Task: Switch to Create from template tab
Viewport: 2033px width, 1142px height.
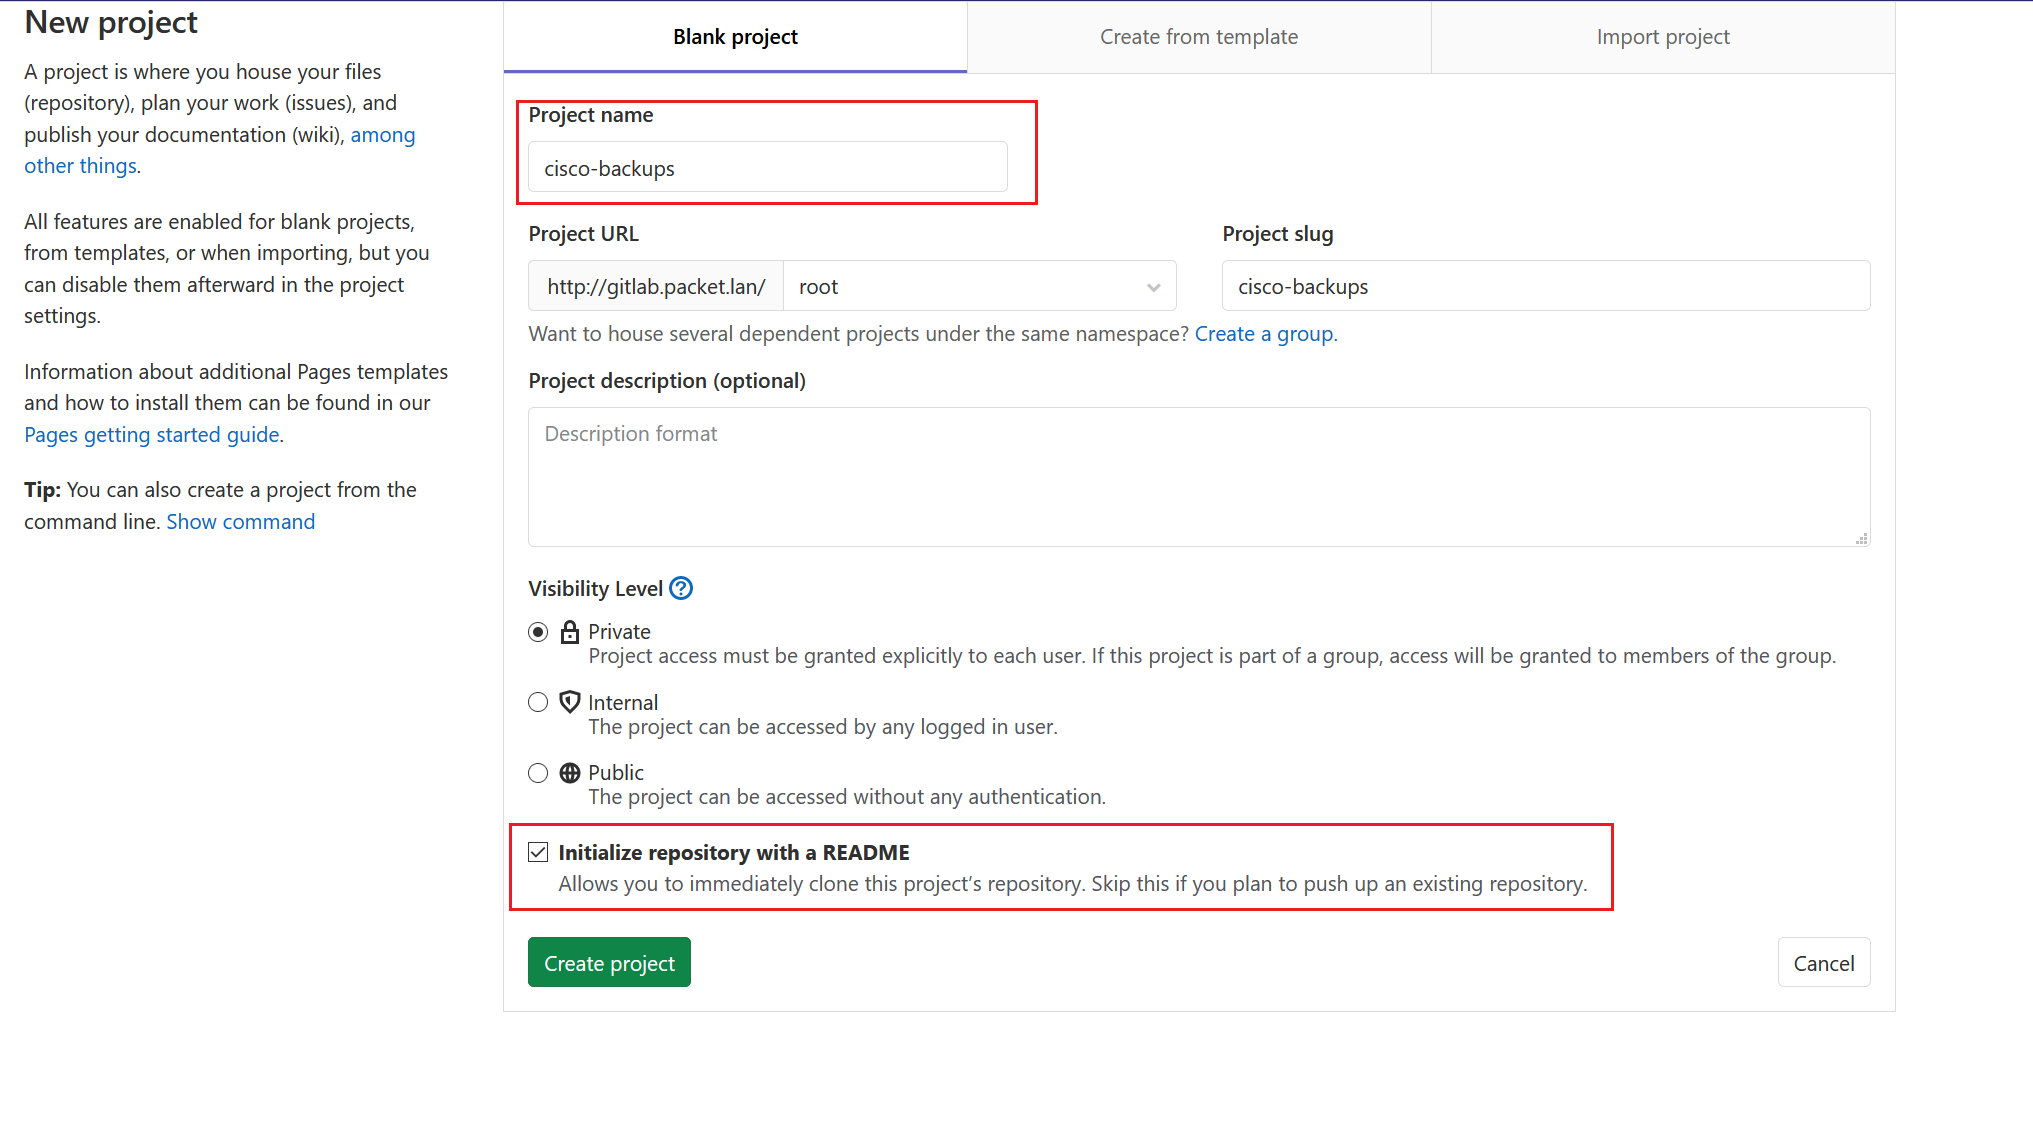Action: click(x=1198, y=37)
